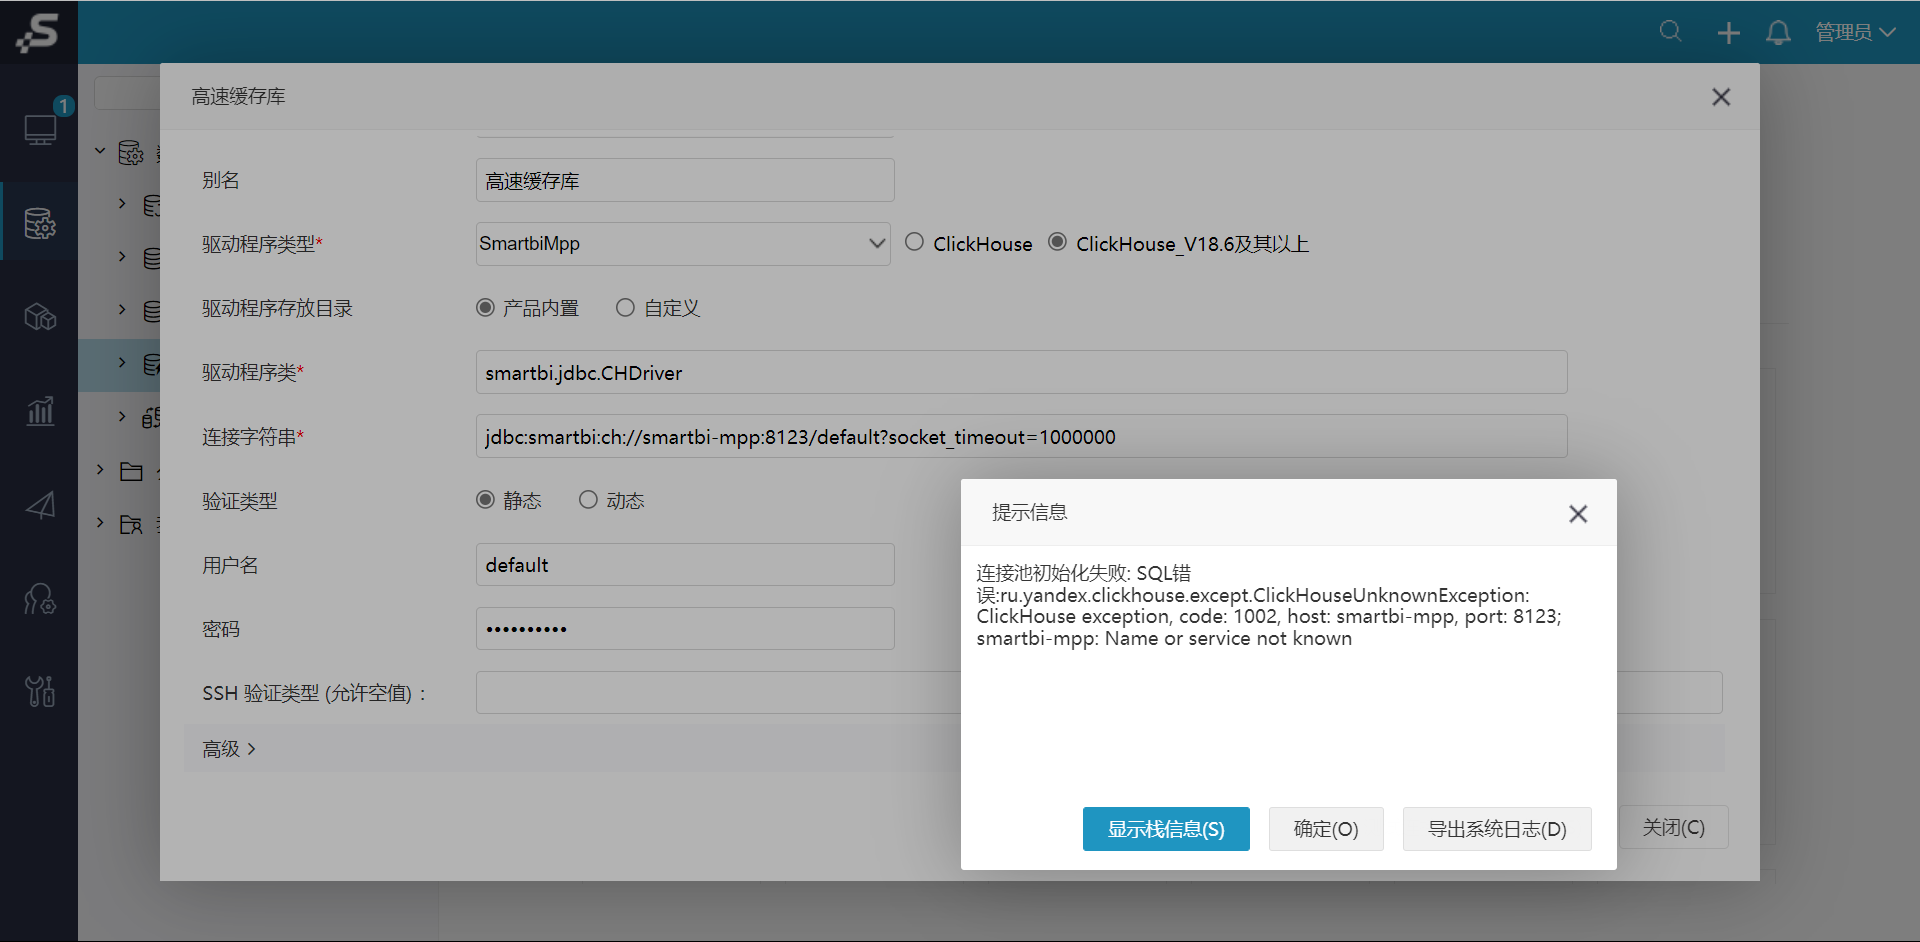Open the operations user-gear sidebar icon
Image resolution: width=1920 pixels, height=942 pixels.
(x=40, y=598)
